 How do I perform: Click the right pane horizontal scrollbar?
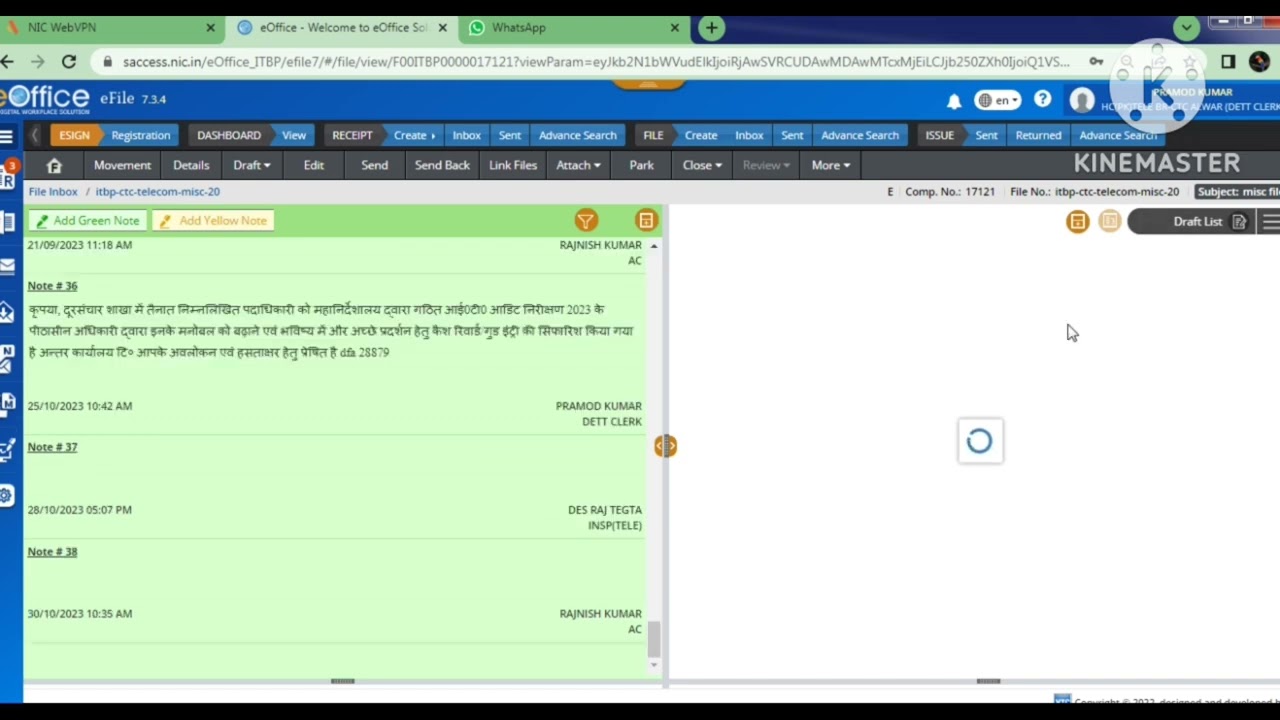pos(988,682)
